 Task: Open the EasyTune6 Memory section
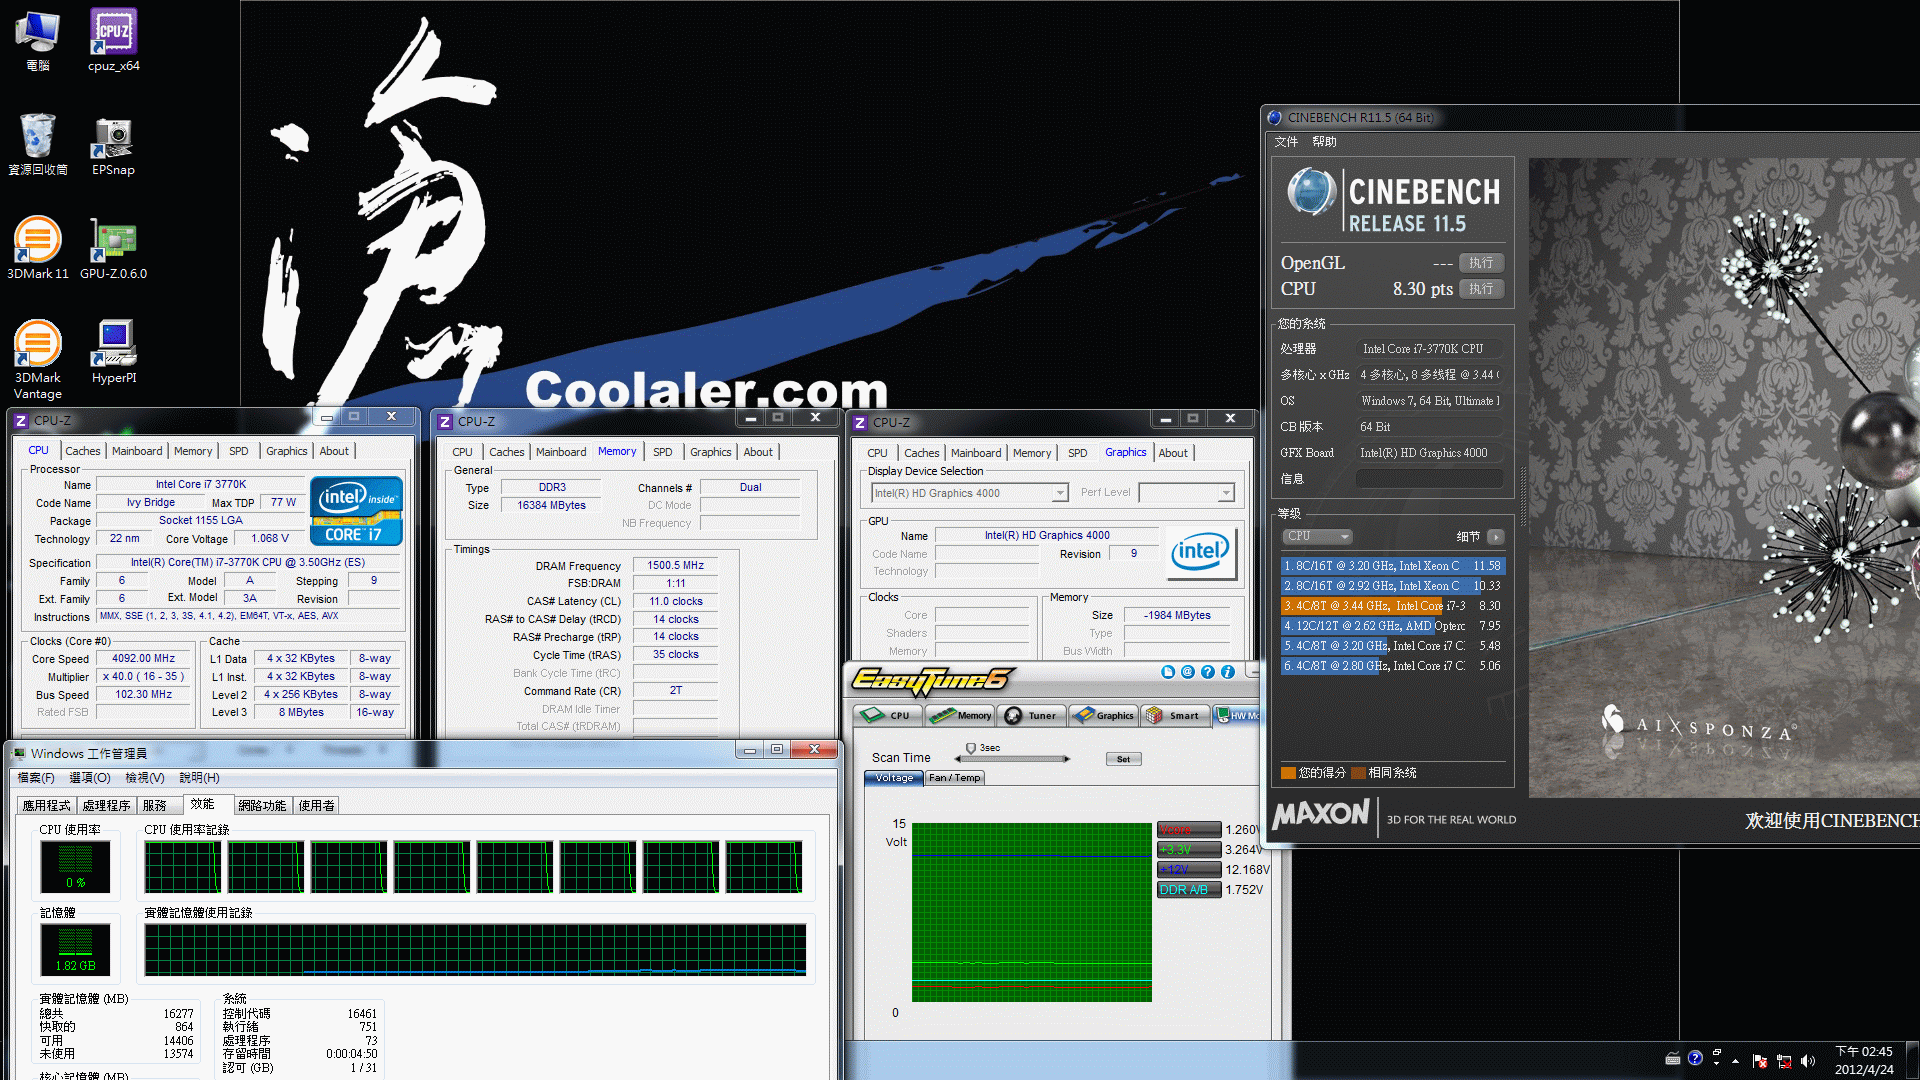960,715
